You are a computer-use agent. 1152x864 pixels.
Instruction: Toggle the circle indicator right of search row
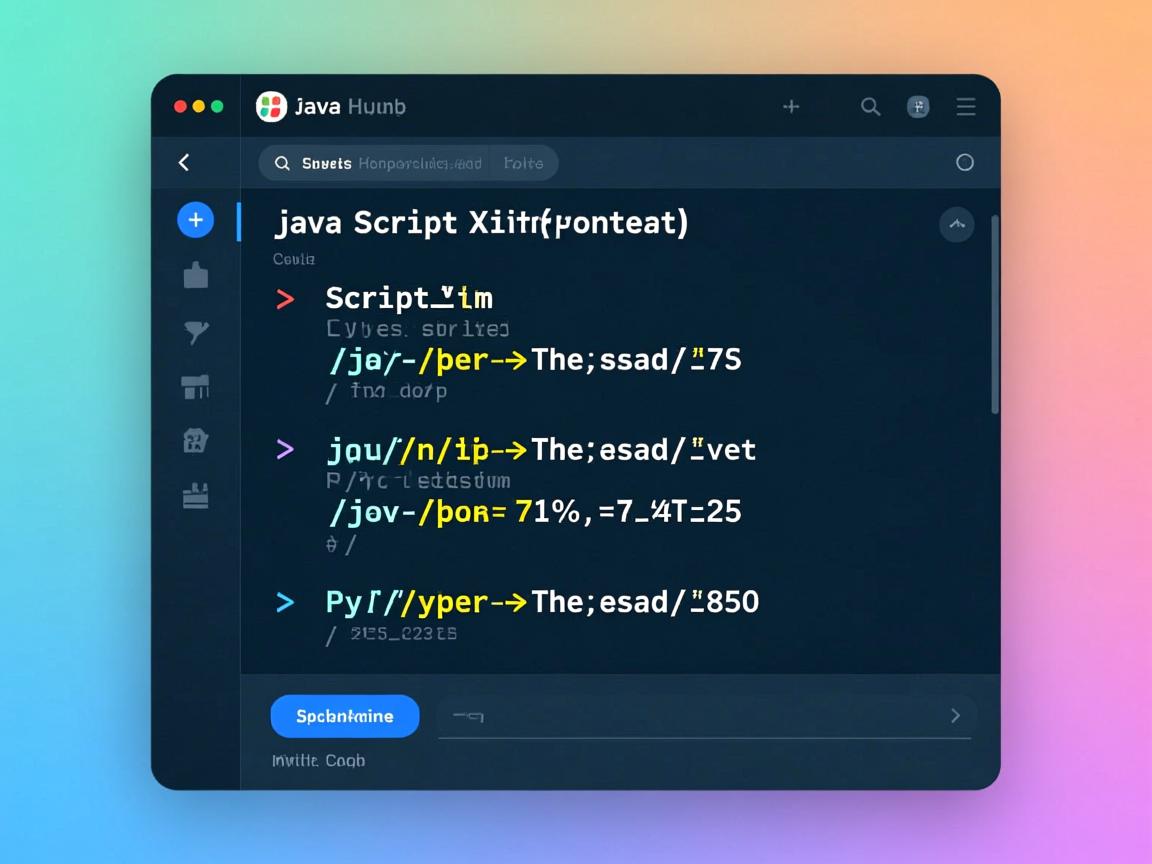964,163
